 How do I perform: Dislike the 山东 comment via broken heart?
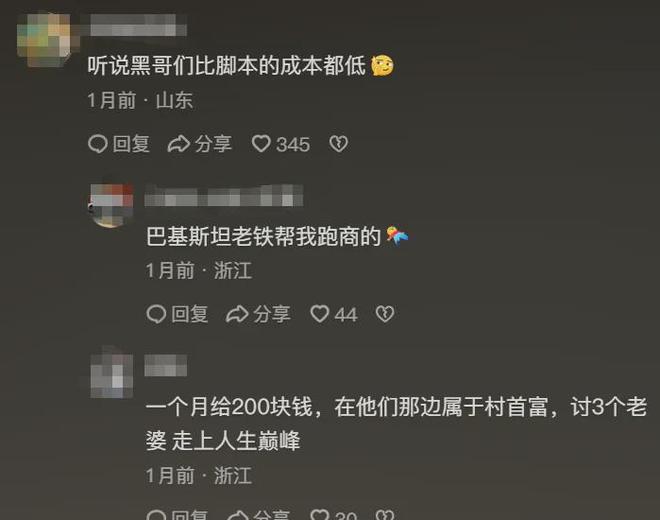coord(338,144)
